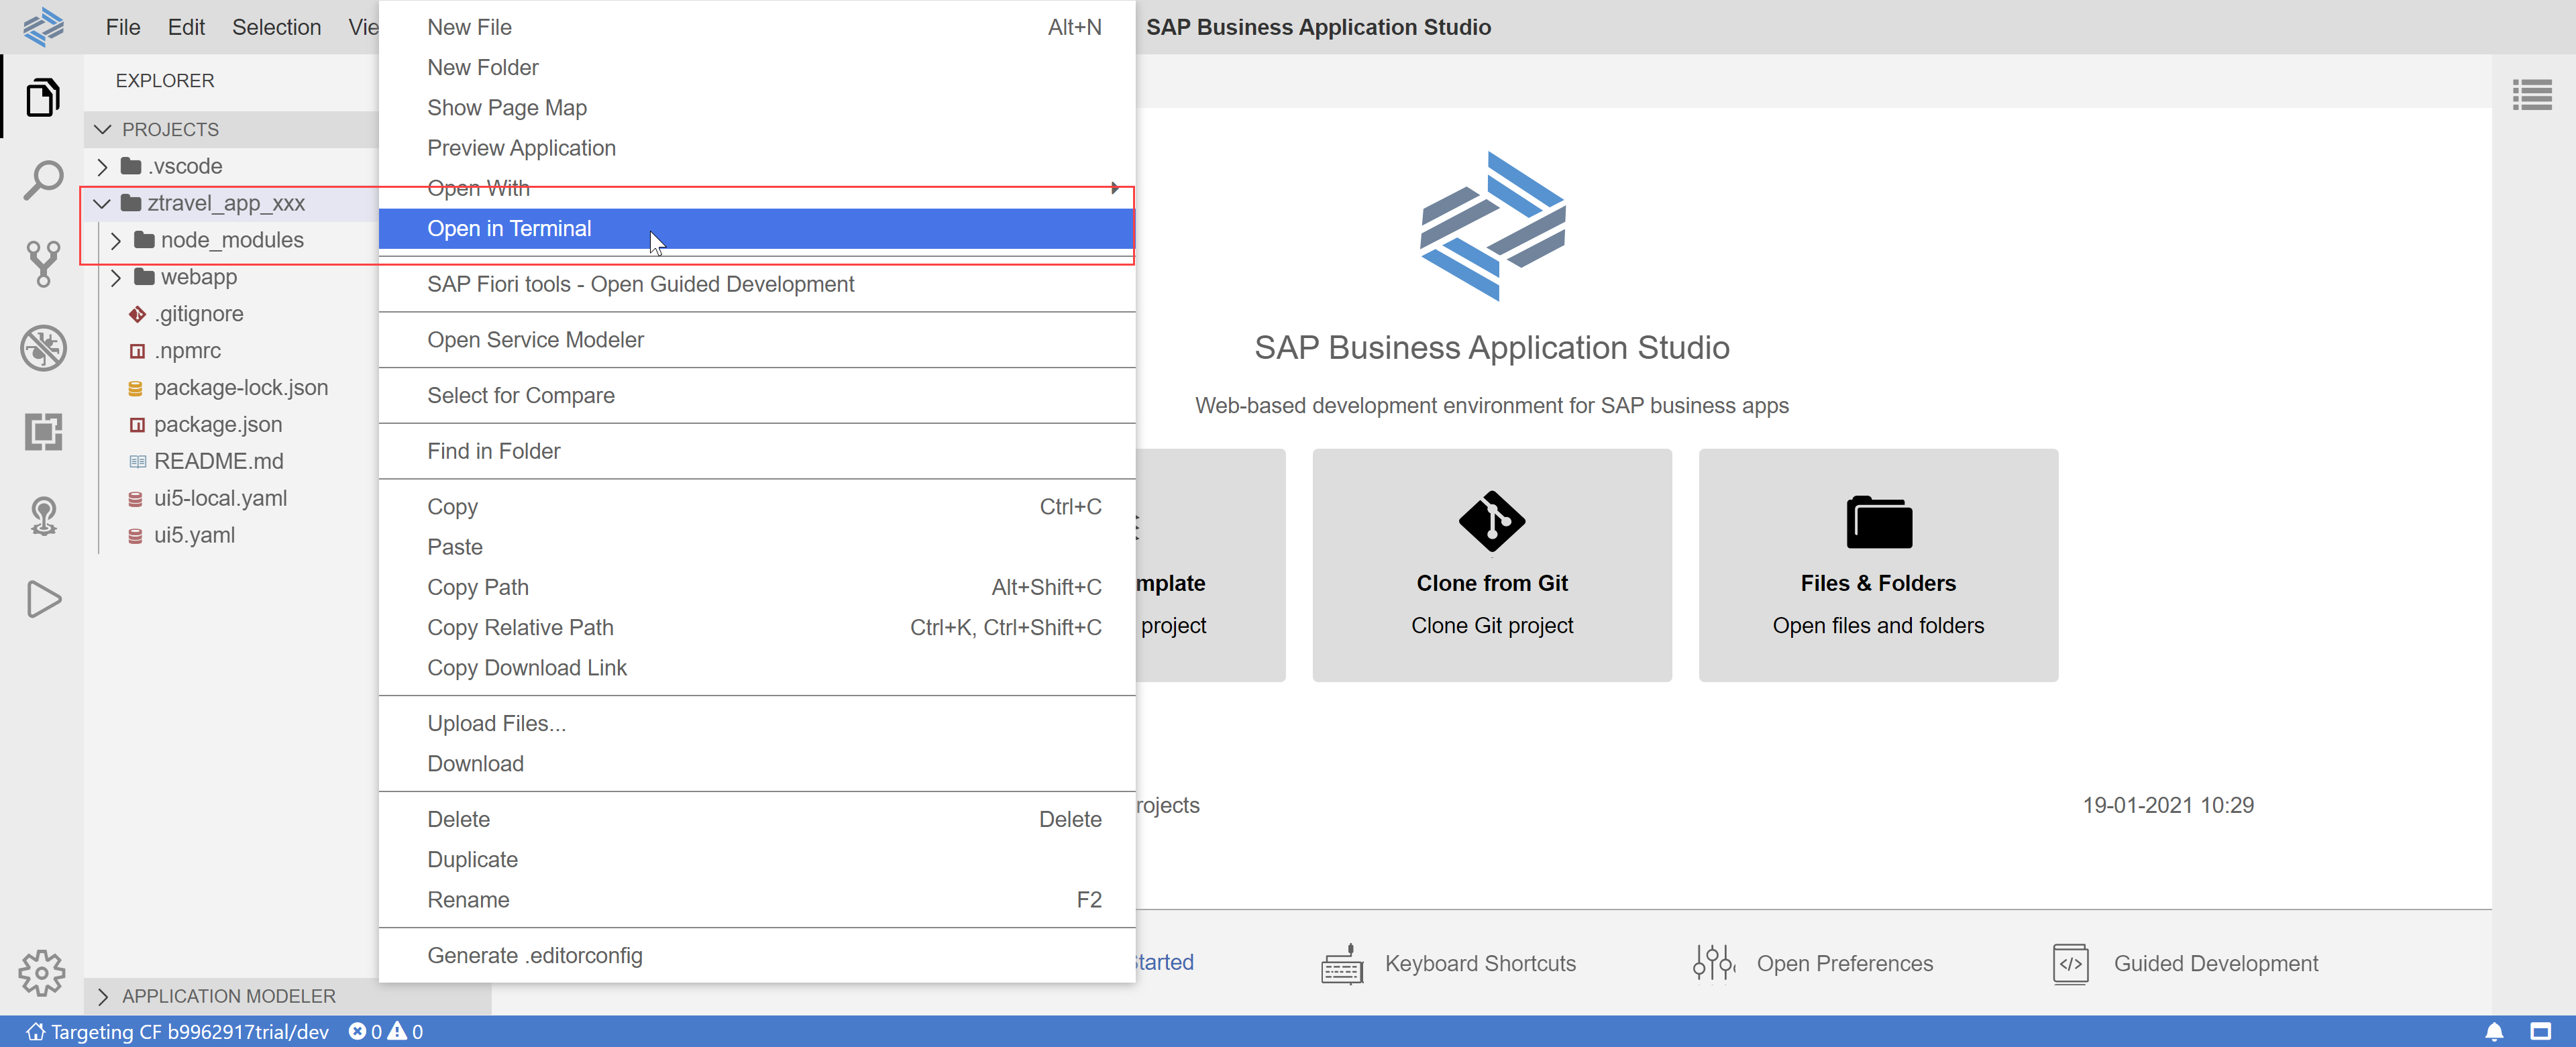Expand the node_modules folder
The image size is (2576, 1047).
point(117,240)
